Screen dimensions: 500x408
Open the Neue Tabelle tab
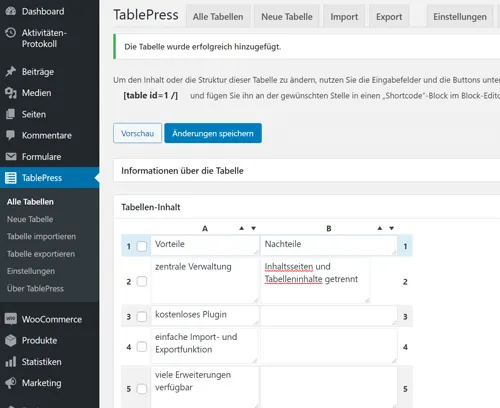[x=287, y=16]
